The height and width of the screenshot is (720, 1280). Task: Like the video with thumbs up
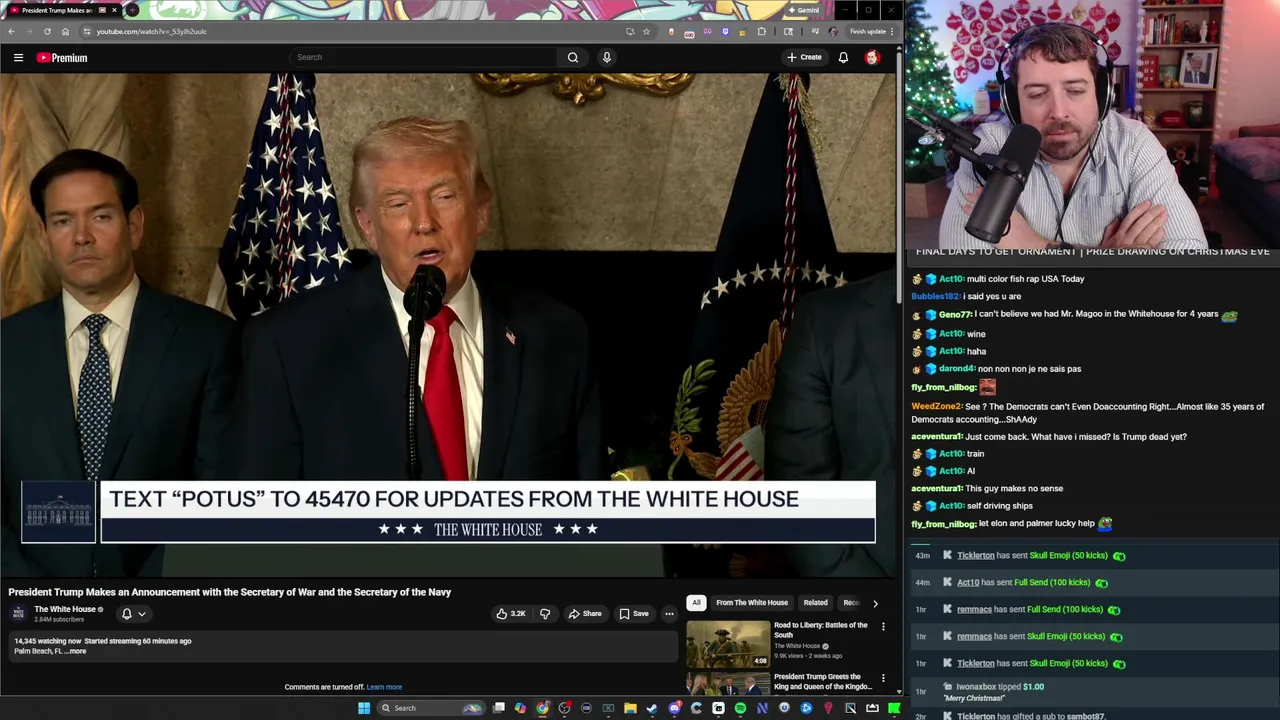tap(511, 614)
